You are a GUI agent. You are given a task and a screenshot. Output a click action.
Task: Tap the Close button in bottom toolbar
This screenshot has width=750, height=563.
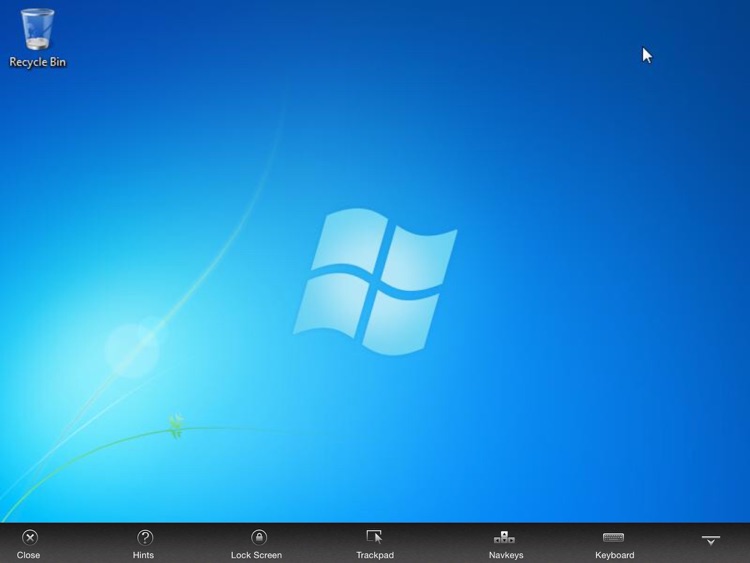click(29, 544)
